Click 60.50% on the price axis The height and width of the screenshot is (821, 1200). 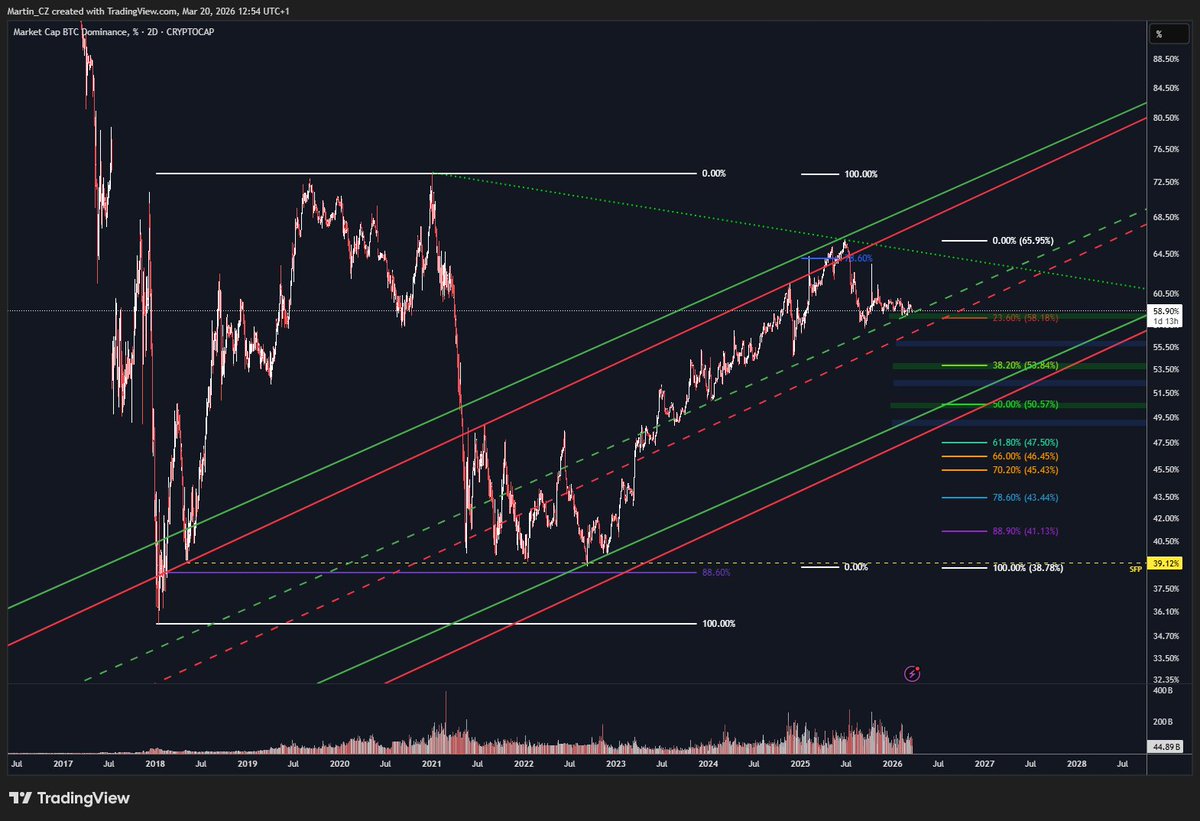pos(1166,293)
